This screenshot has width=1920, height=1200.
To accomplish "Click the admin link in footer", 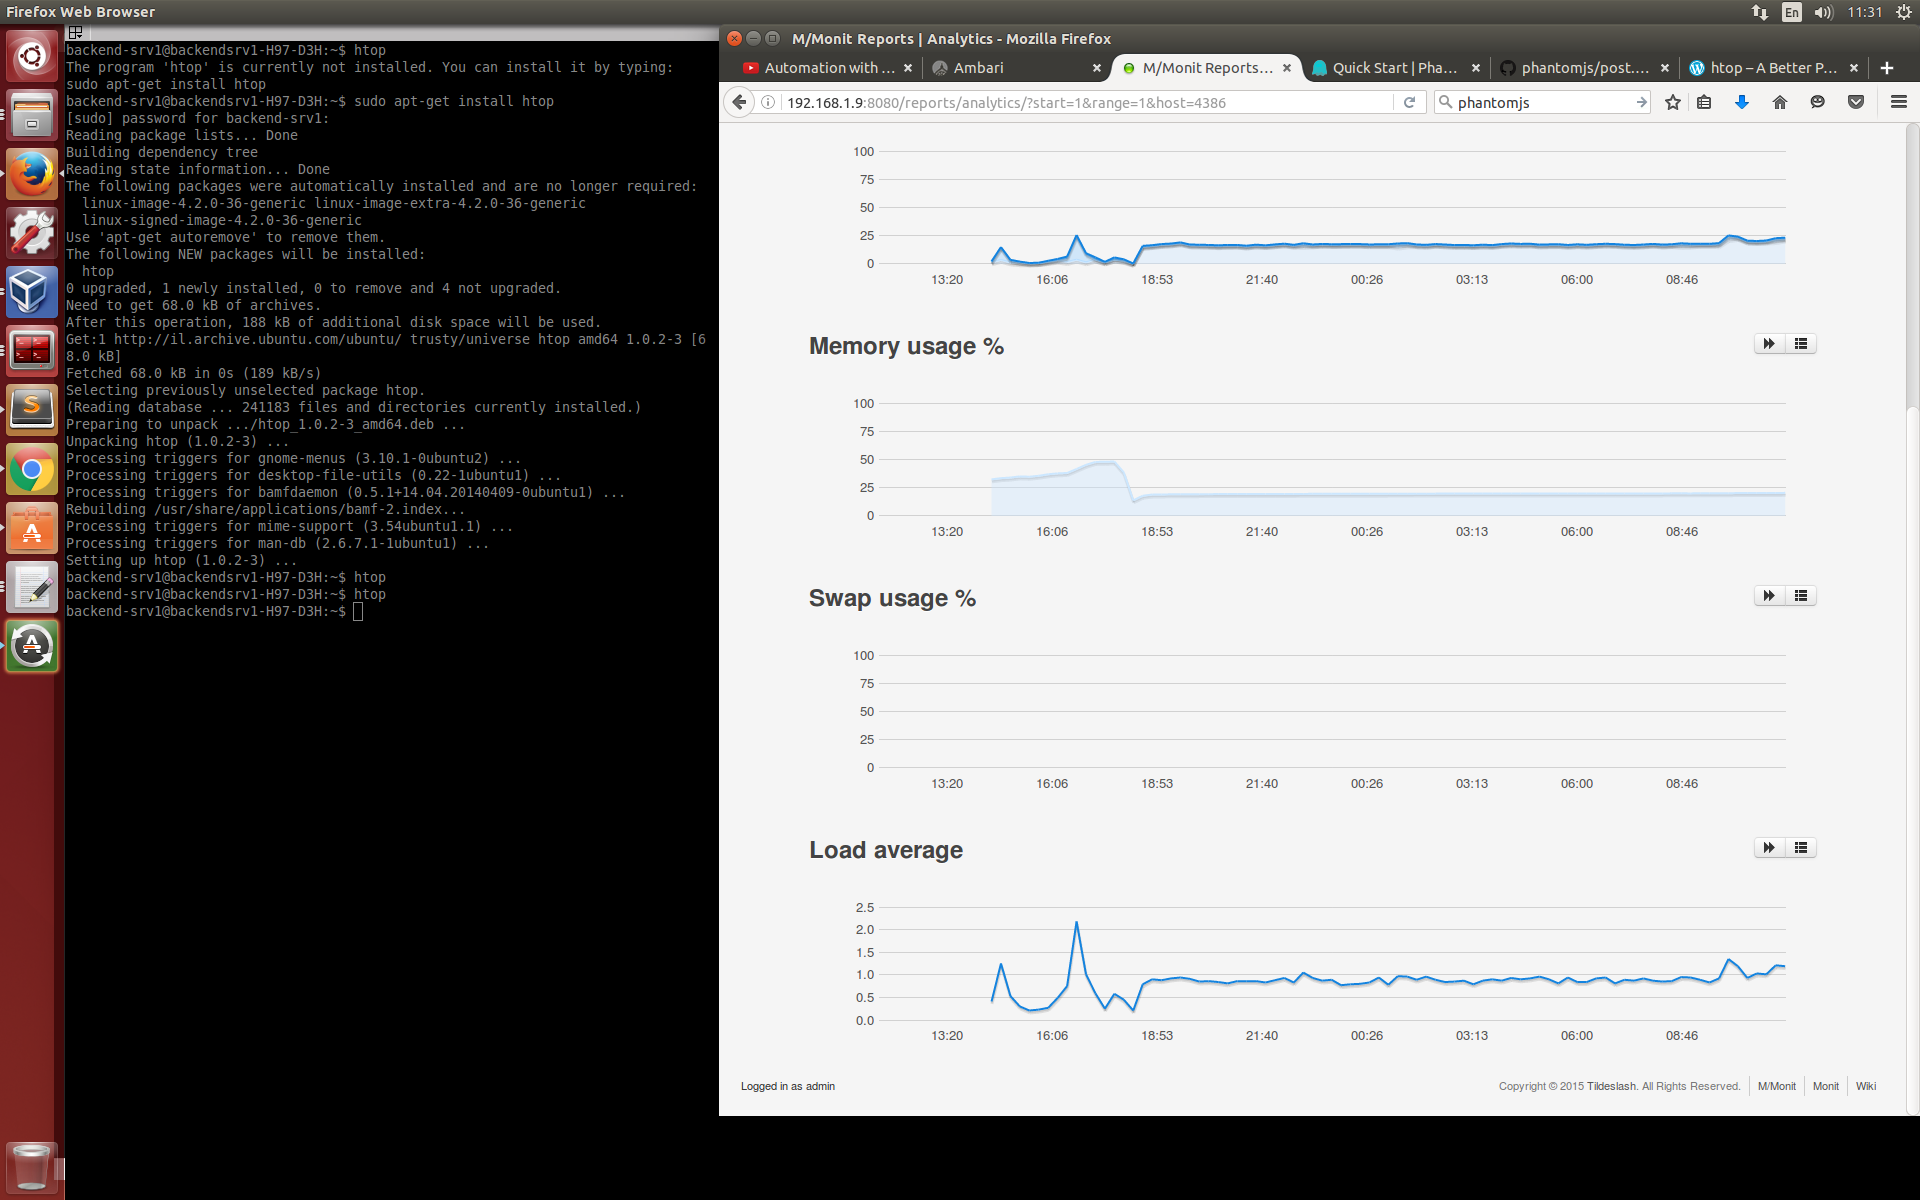I will click(820, 1086).
